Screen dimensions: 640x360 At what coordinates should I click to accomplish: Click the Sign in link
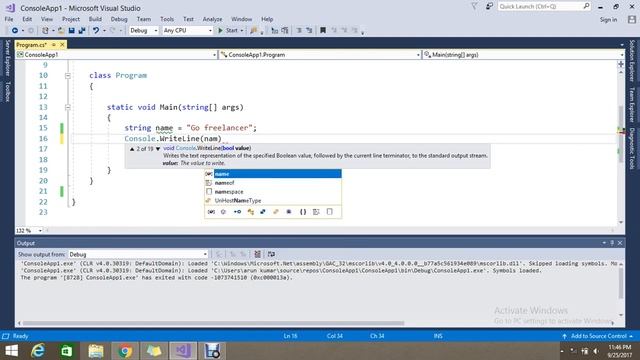(608, 19)
